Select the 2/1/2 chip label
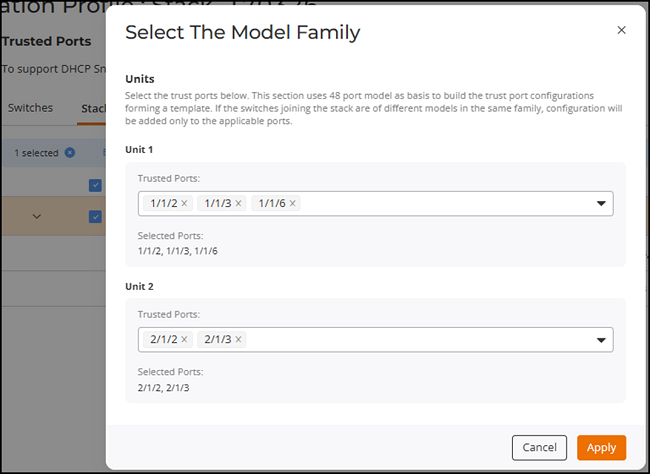Image resolution: width=650 pixels, height=474 pixels. pyautogui.click(x=163, y=340)
